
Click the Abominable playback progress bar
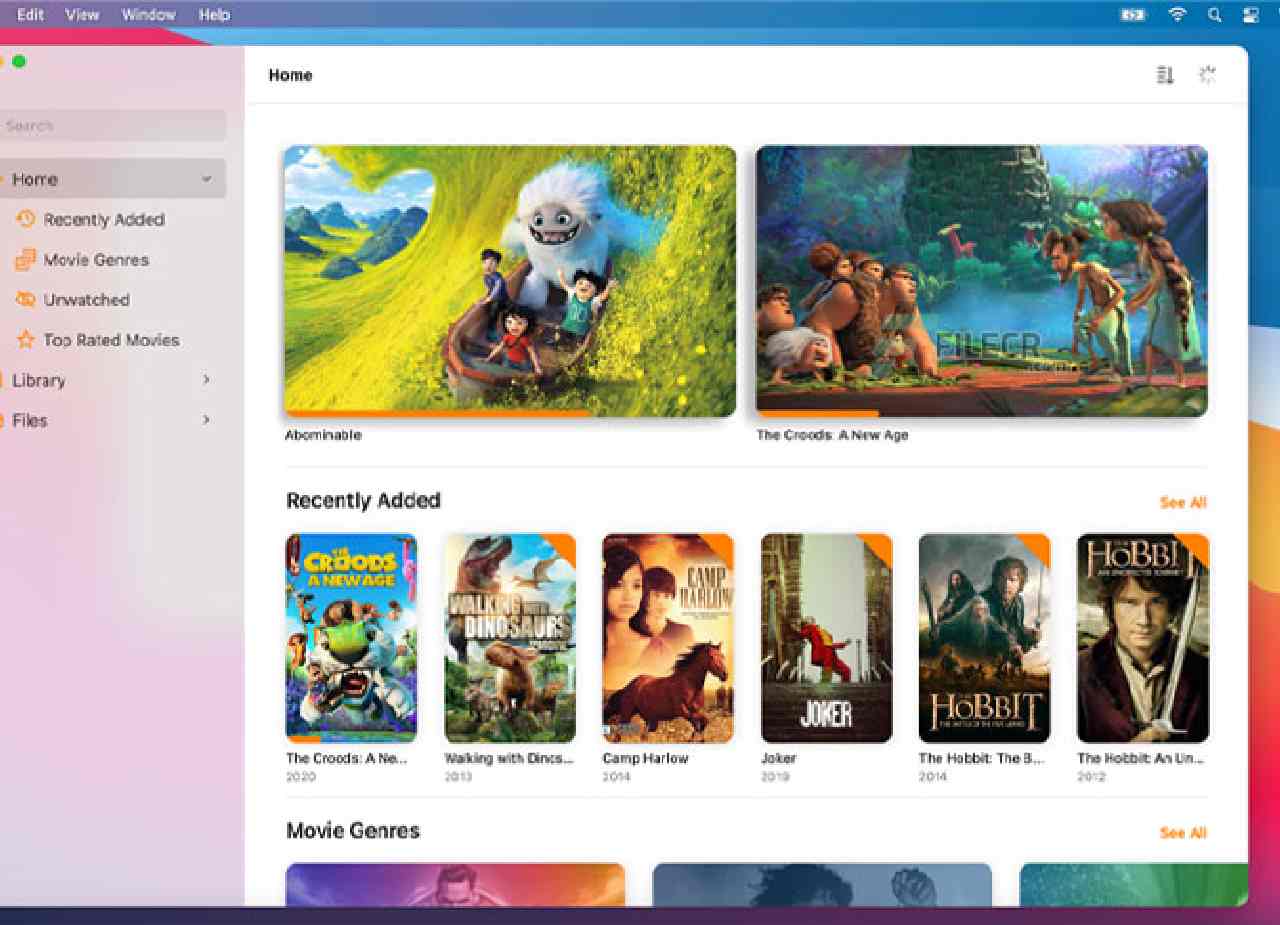[510, 413]
